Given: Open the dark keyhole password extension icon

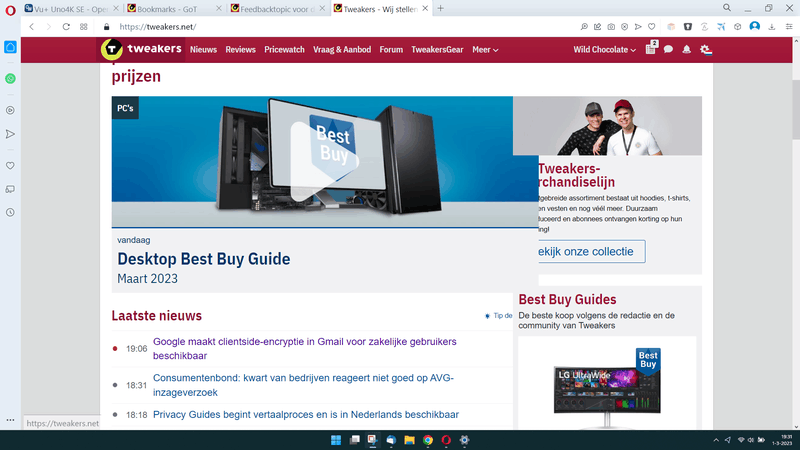Looking at the screenshot, I should tap(688, 27).
